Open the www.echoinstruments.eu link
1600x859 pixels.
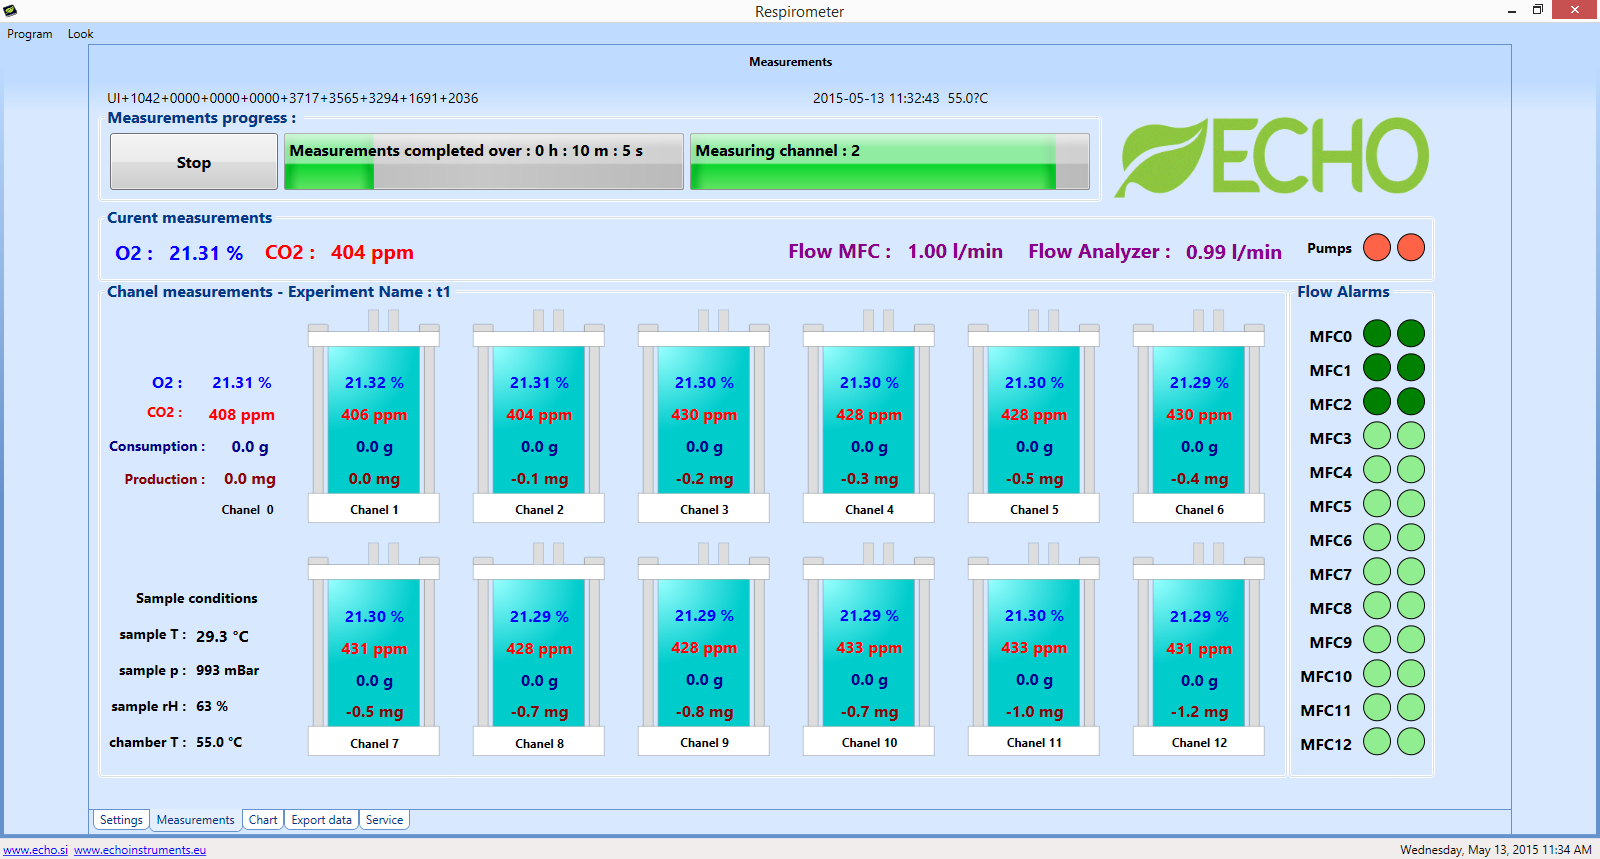point(140,850)
